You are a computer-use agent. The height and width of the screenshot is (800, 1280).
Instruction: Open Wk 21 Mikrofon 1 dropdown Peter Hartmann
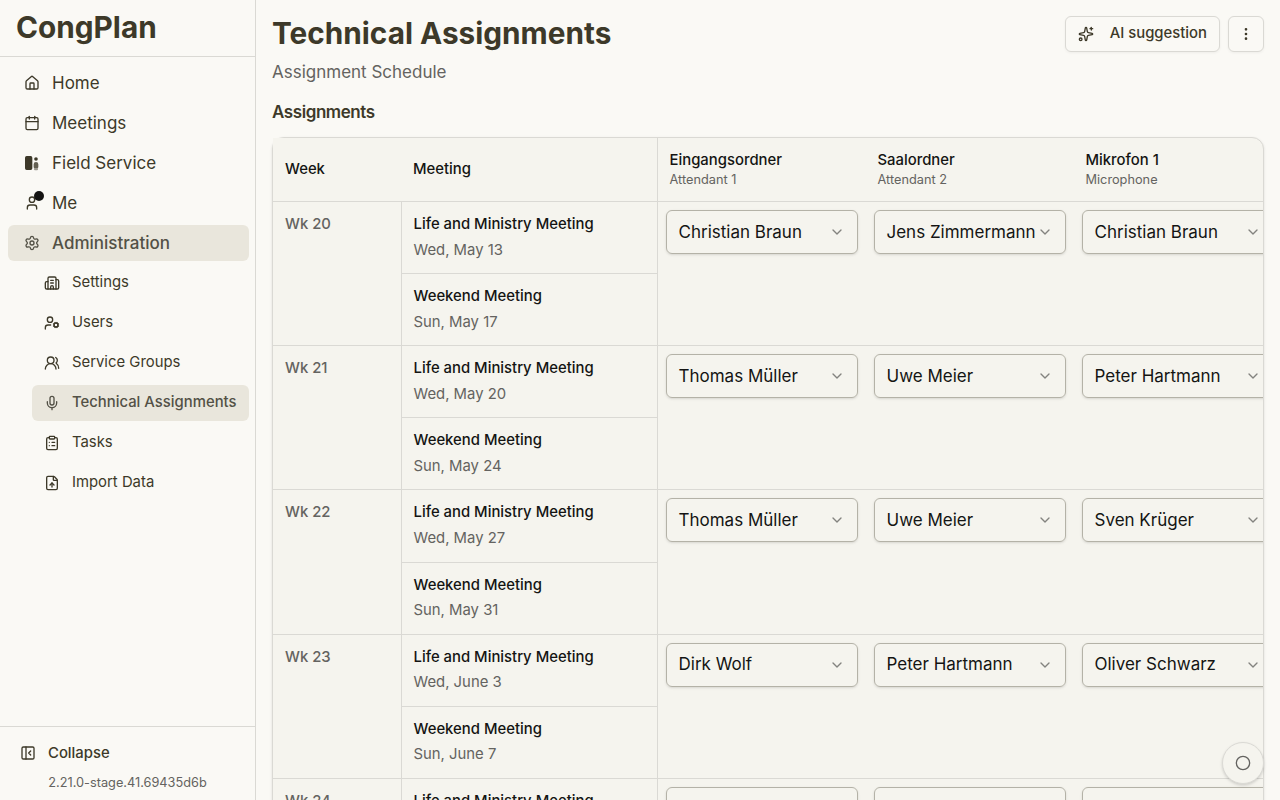pyautogui.click(x=1173, y=376)
